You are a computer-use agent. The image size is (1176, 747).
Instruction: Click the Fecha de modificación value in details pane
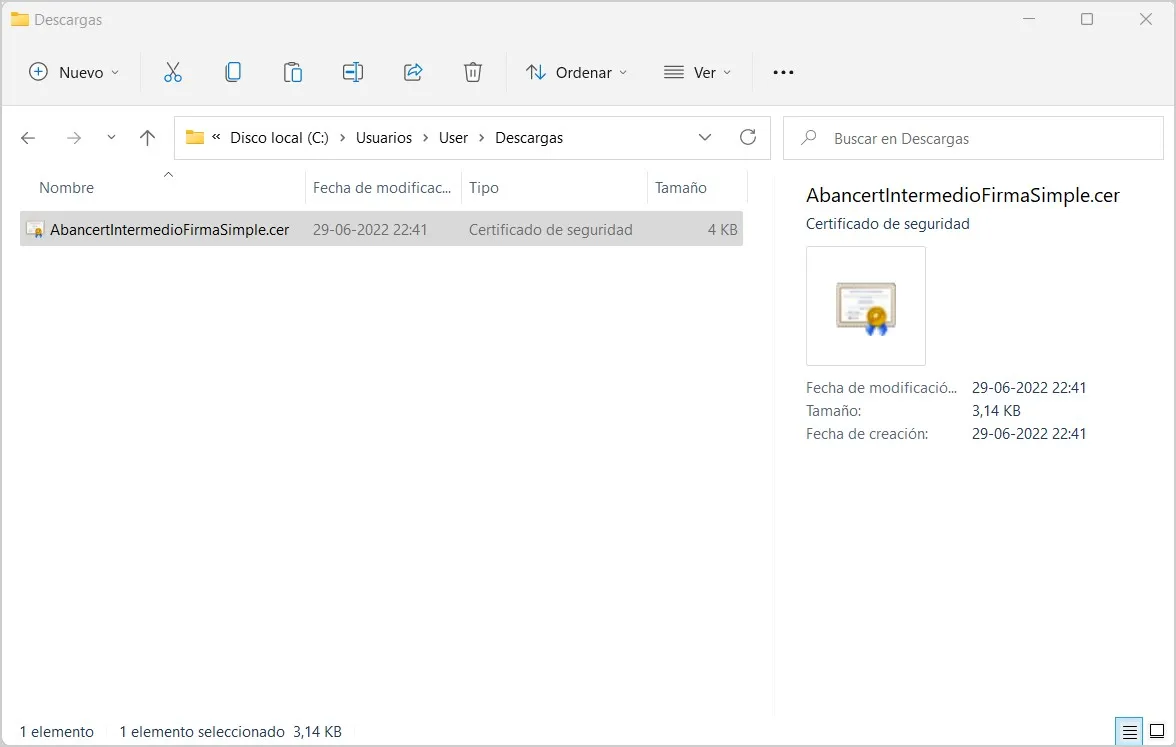[1029, 388]
